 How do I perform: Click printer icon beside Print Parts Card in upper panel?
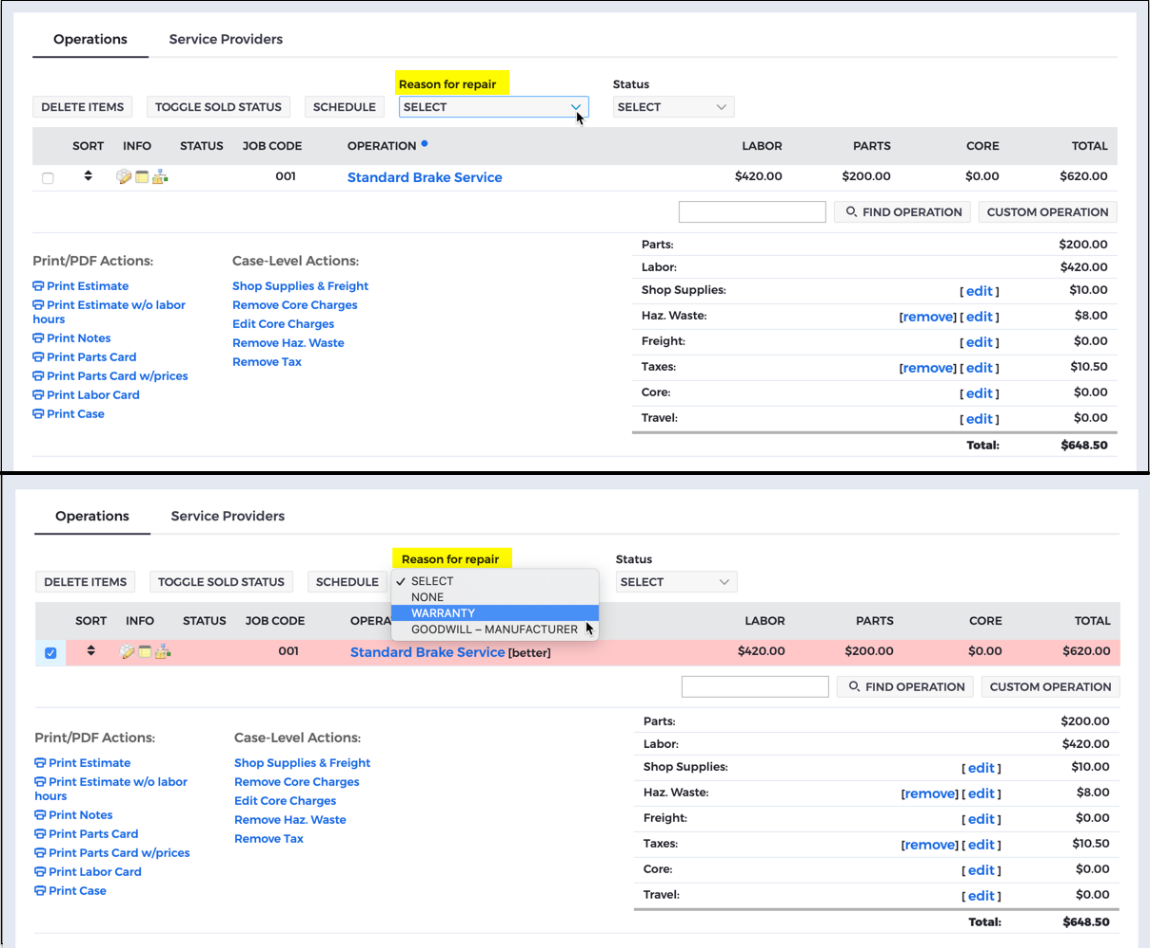tap(38, 357)
